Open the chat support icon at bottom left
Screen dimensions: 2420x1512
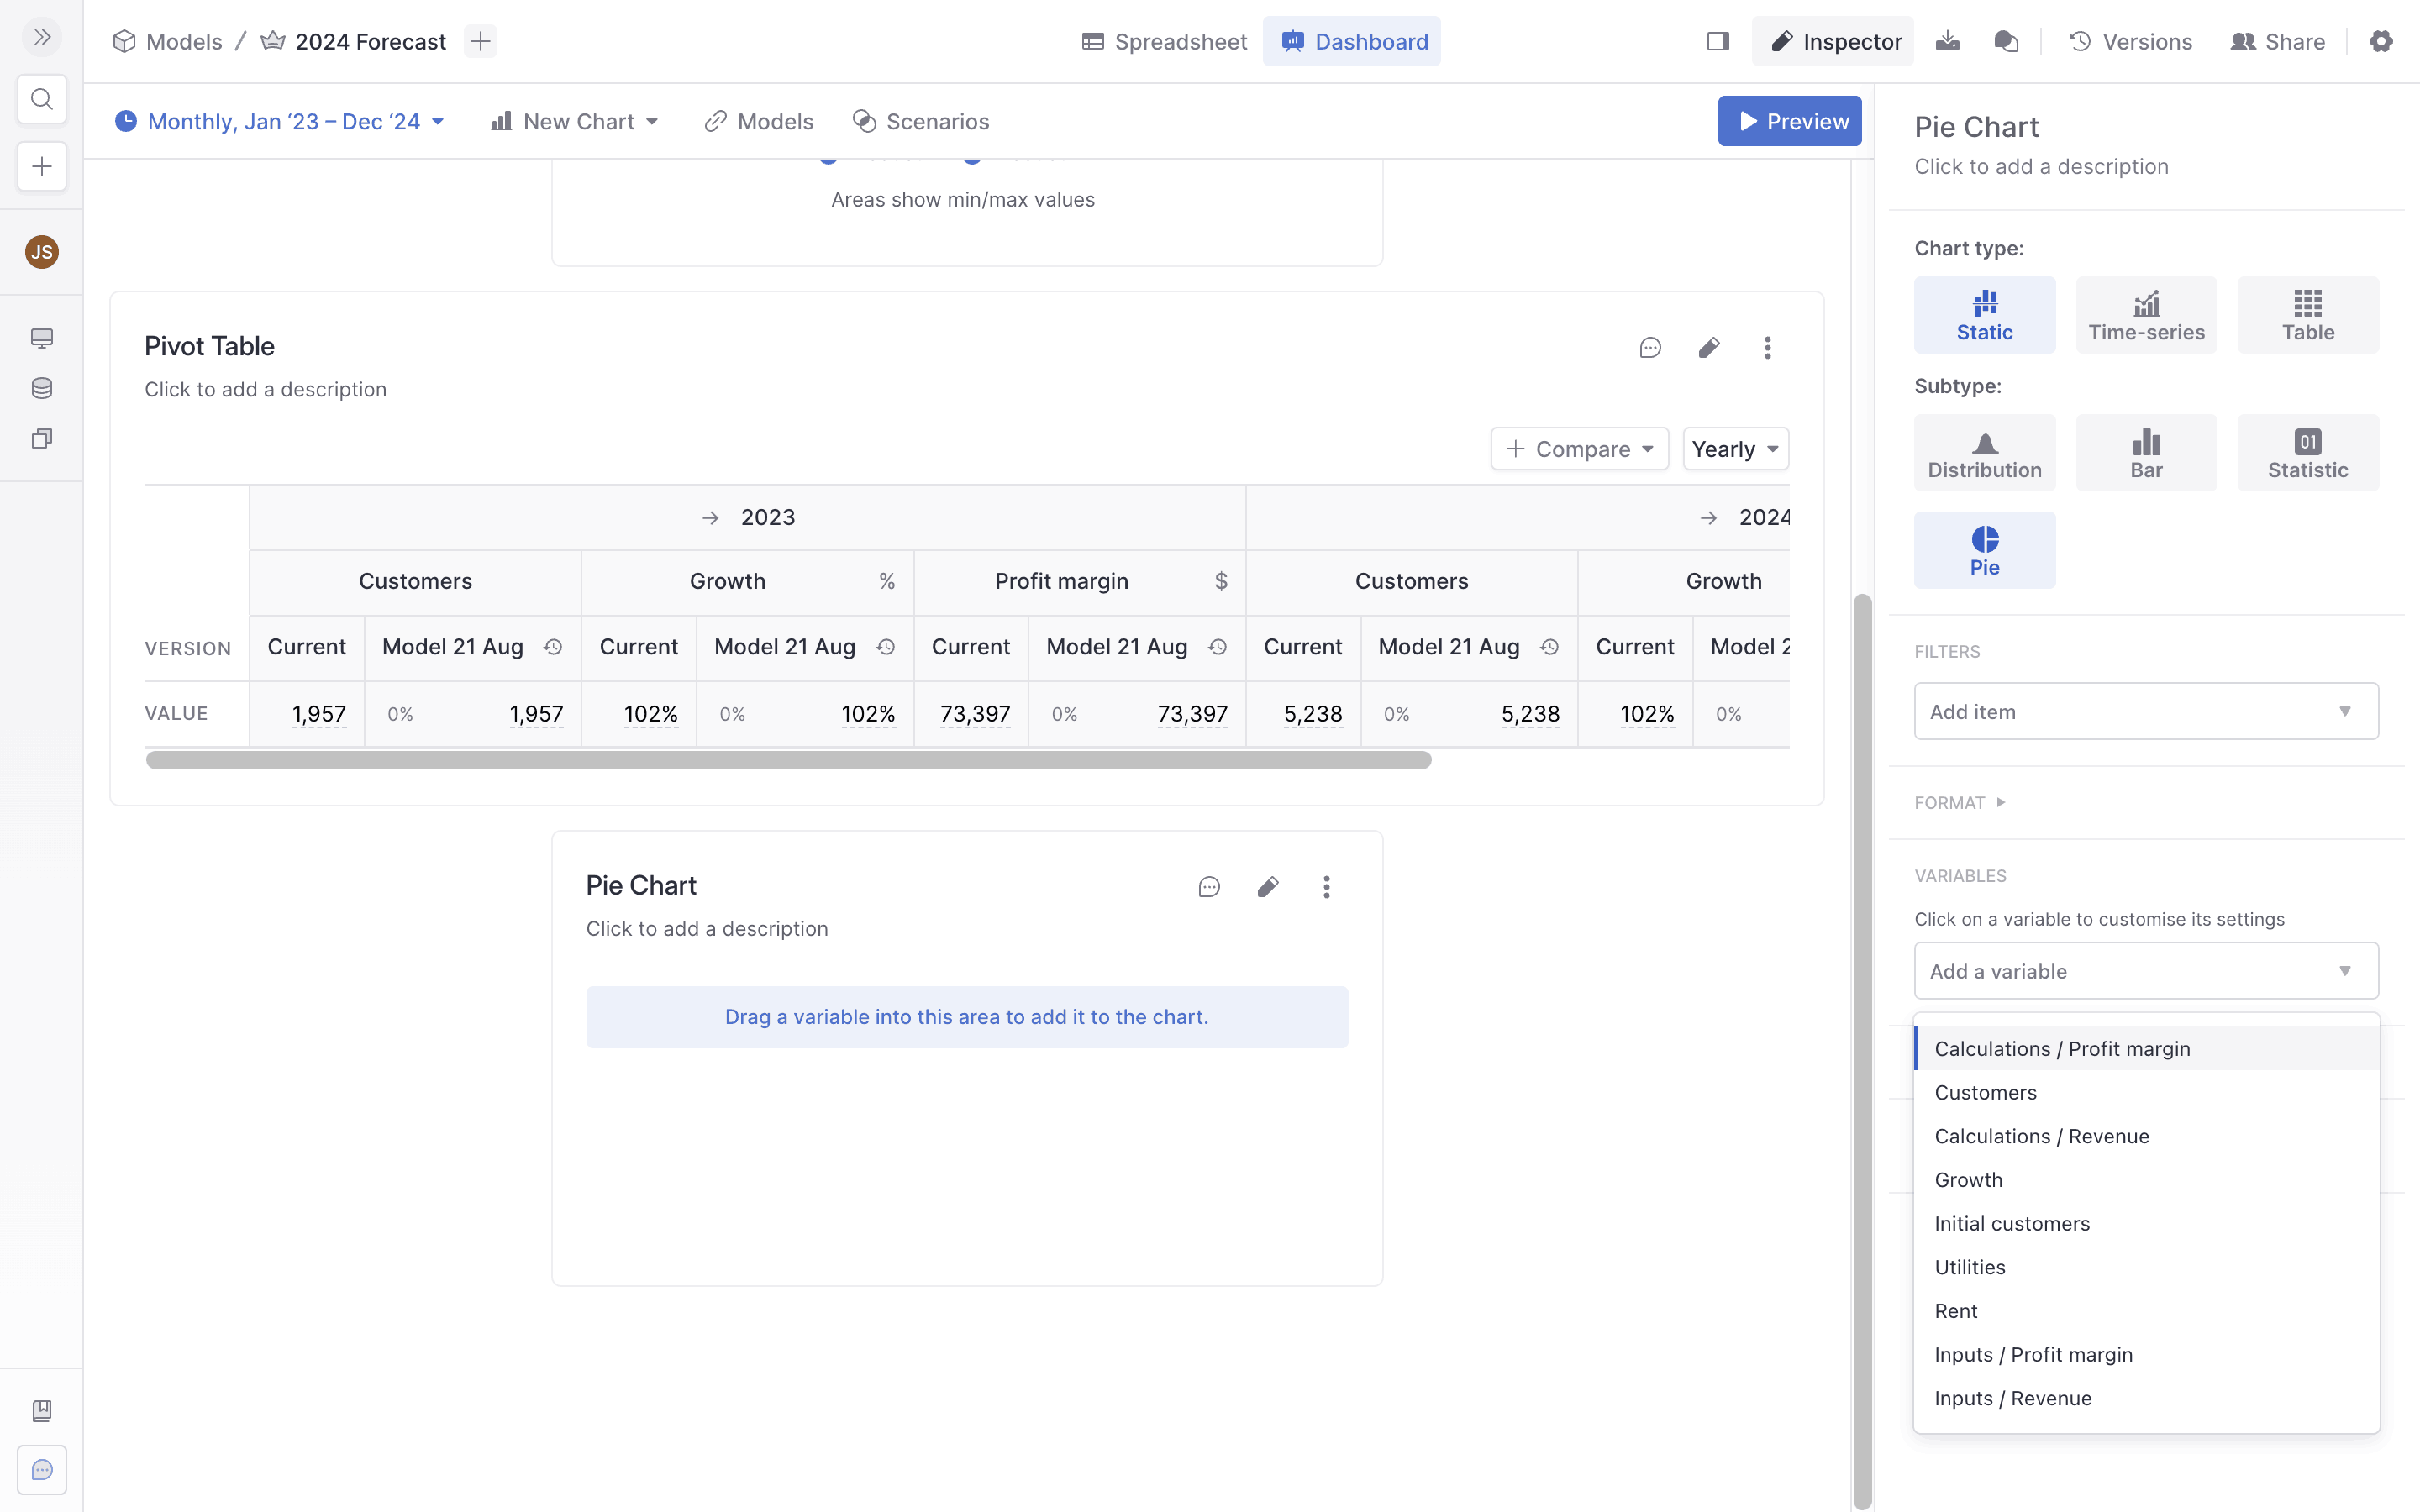point(41,1470)
